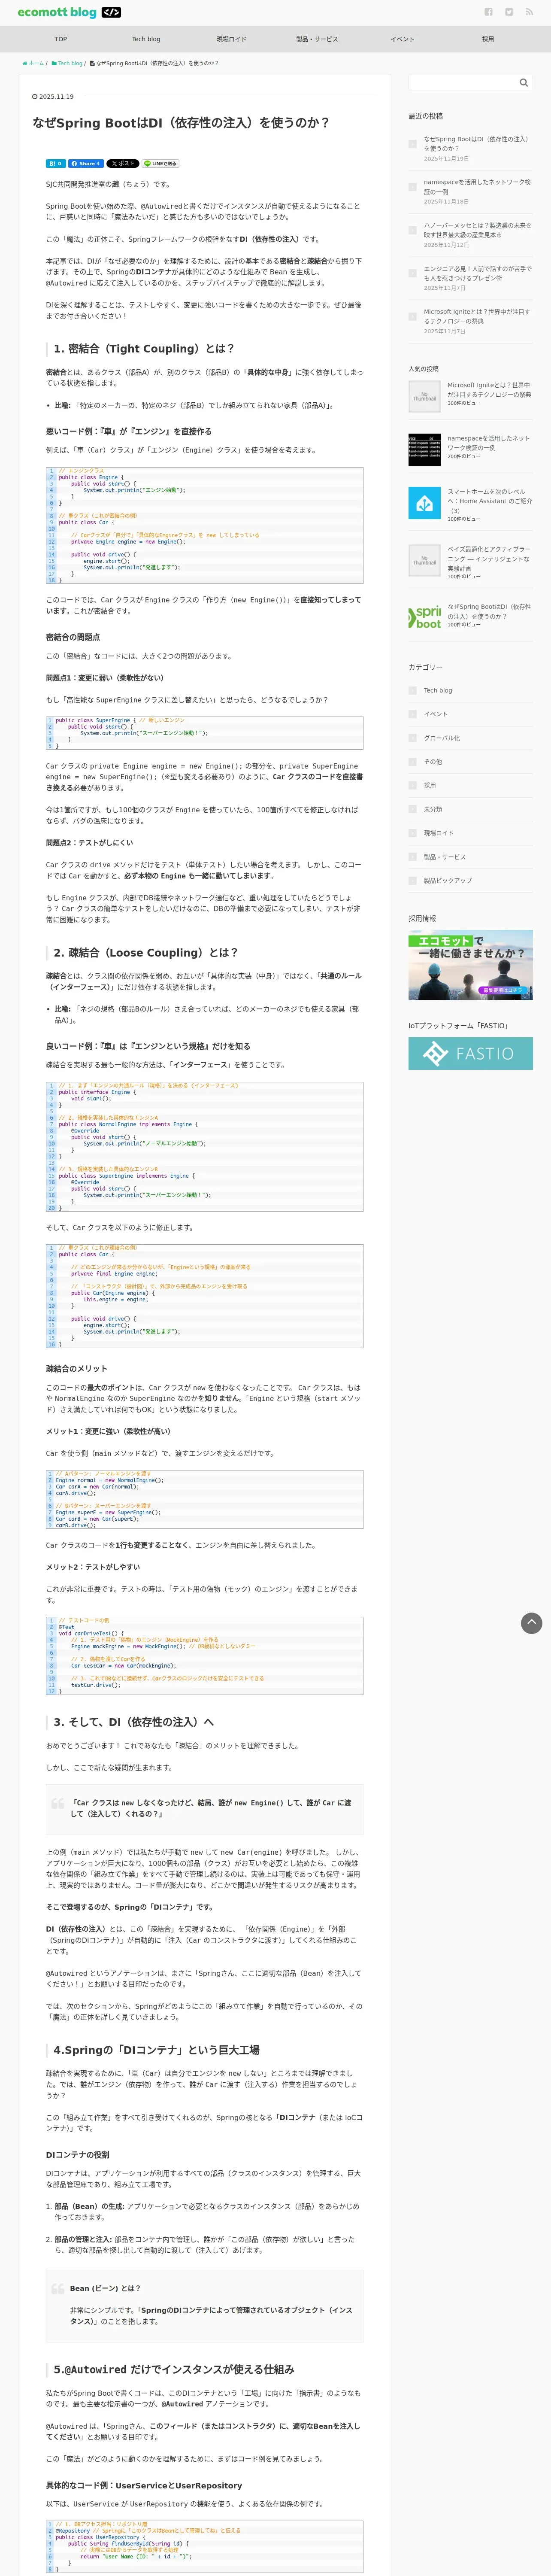This screenshot has height=2576, width=551.
Task: Click the sidebar search input field
Action: [462, 83]
